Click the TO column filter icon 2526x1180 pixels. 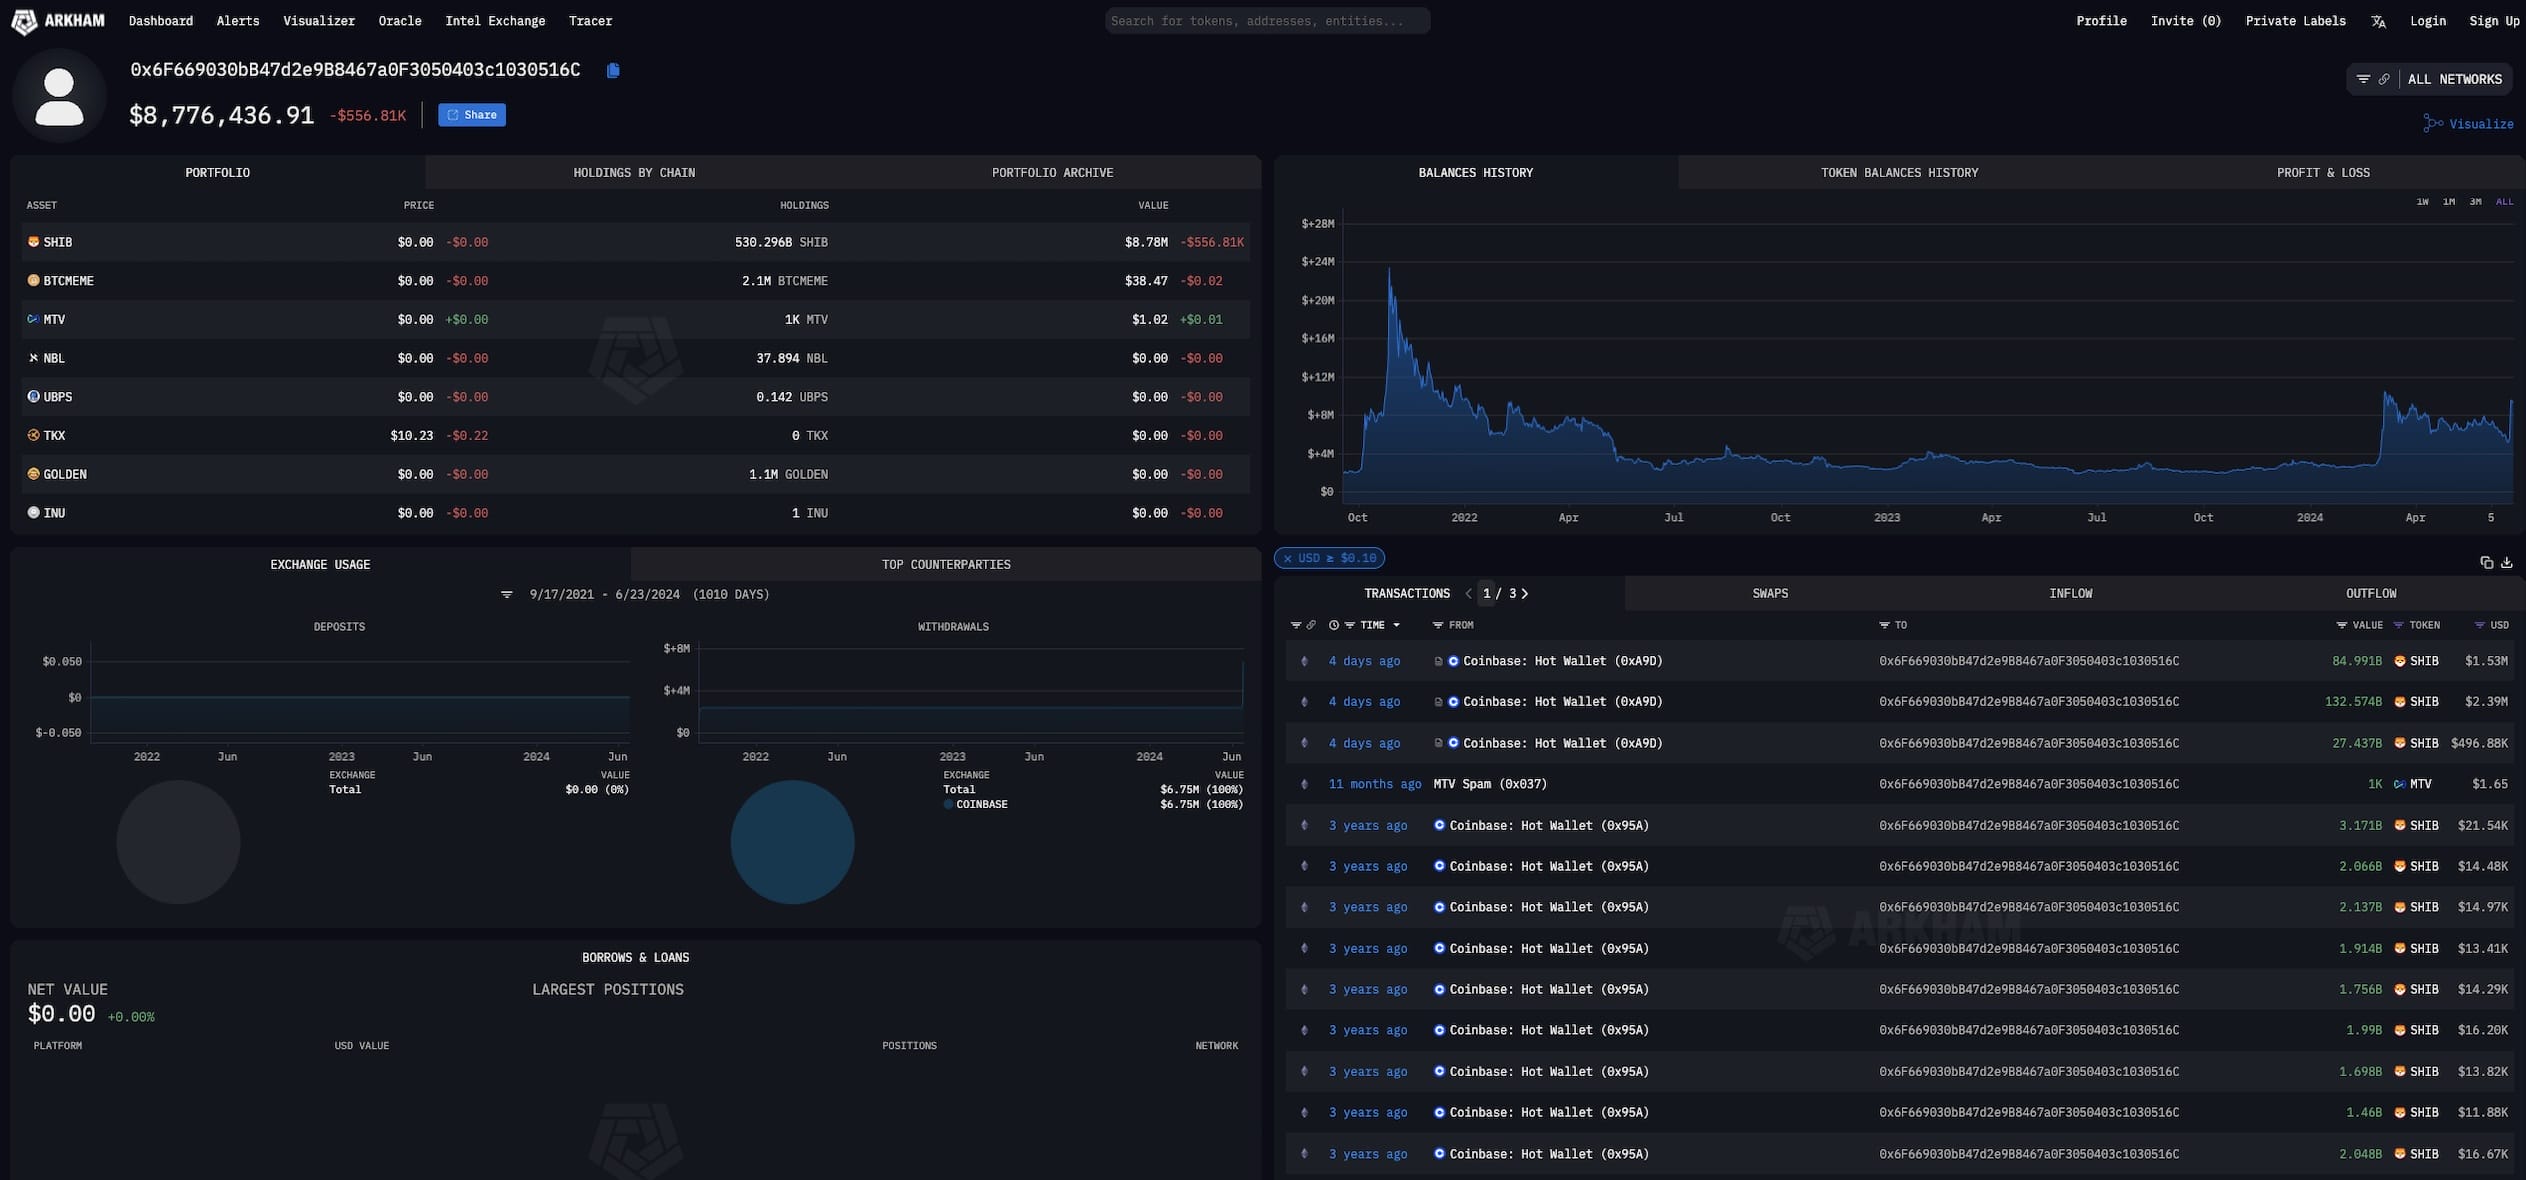pos(1884,625)
